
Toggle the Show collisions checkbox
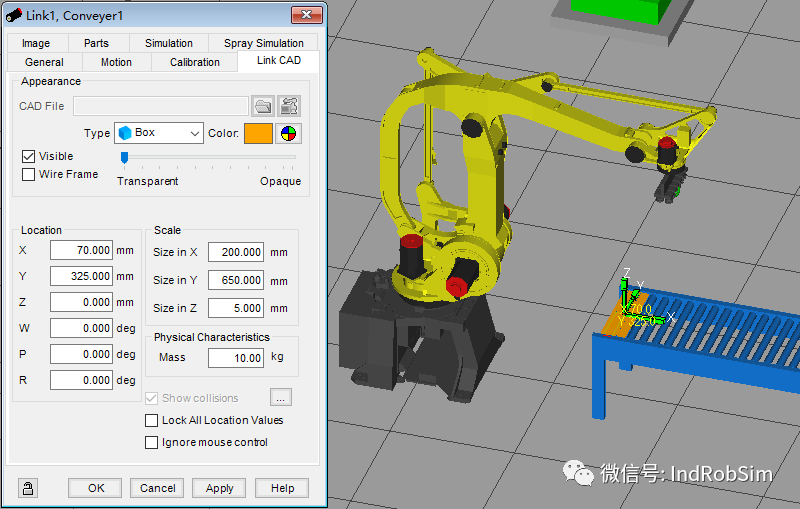(152, 398)
